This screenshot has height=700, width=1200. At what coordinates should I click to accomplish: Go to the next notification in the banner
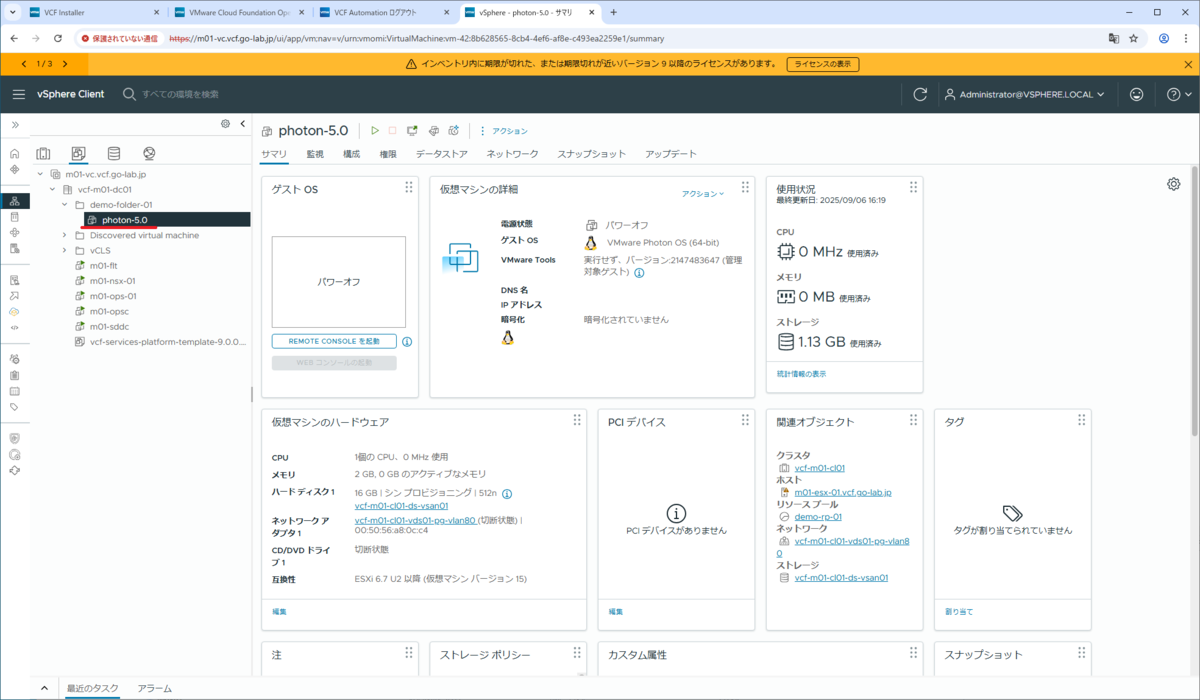65,64
